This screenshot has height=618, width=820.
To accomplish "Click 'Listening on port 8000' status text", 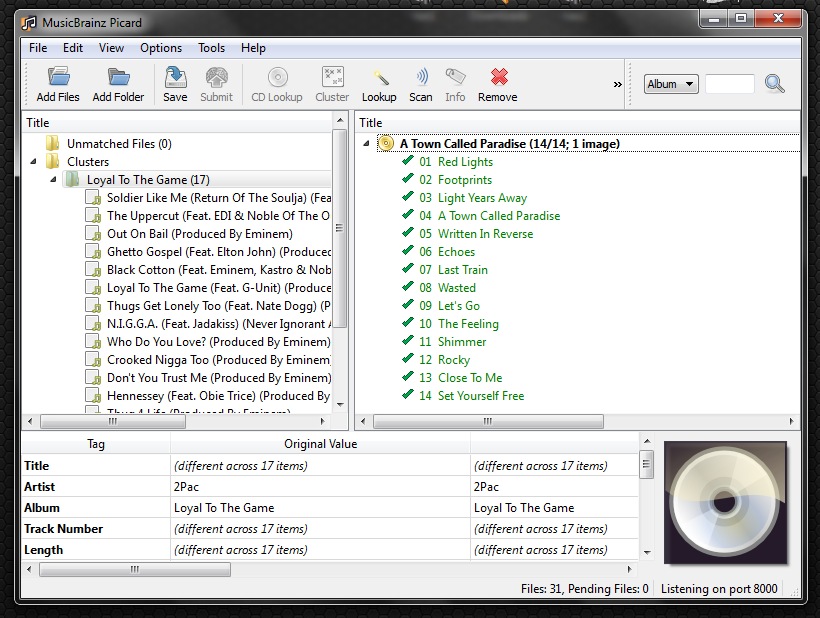I will coord(719,589).
